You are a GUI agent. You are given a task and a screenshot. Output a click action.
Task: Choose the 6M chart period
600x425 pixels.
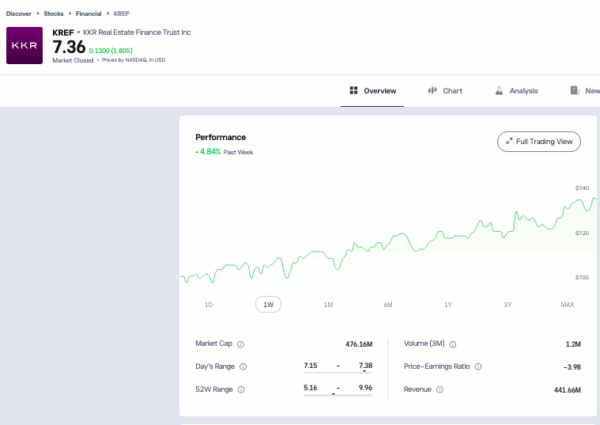388,305
